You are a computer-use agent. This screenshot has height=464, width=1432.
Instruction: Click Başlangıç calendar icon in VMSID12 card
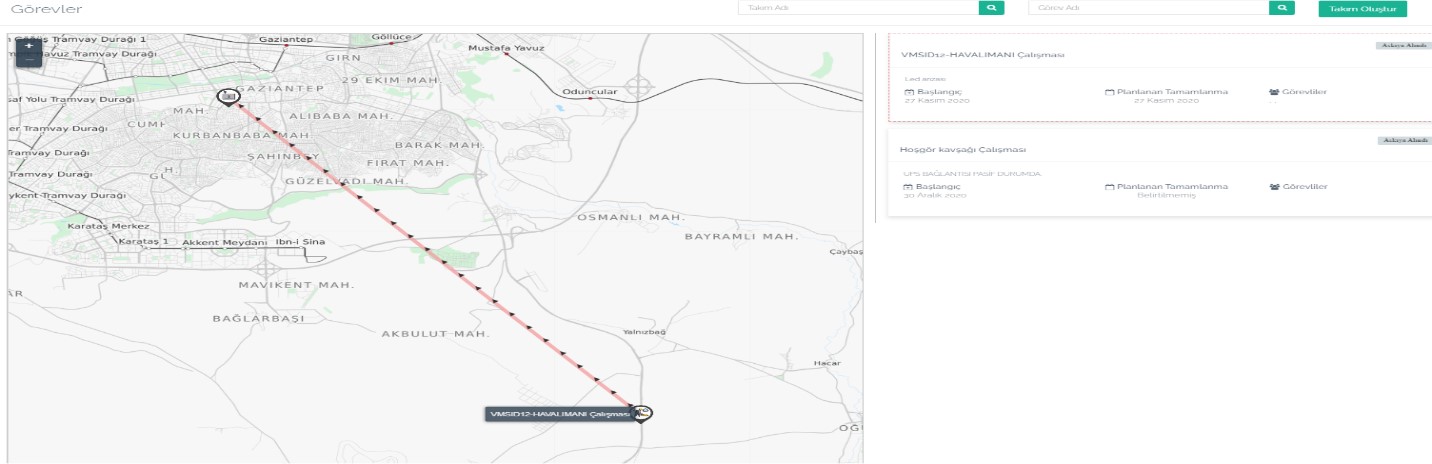tap(908, 91)
